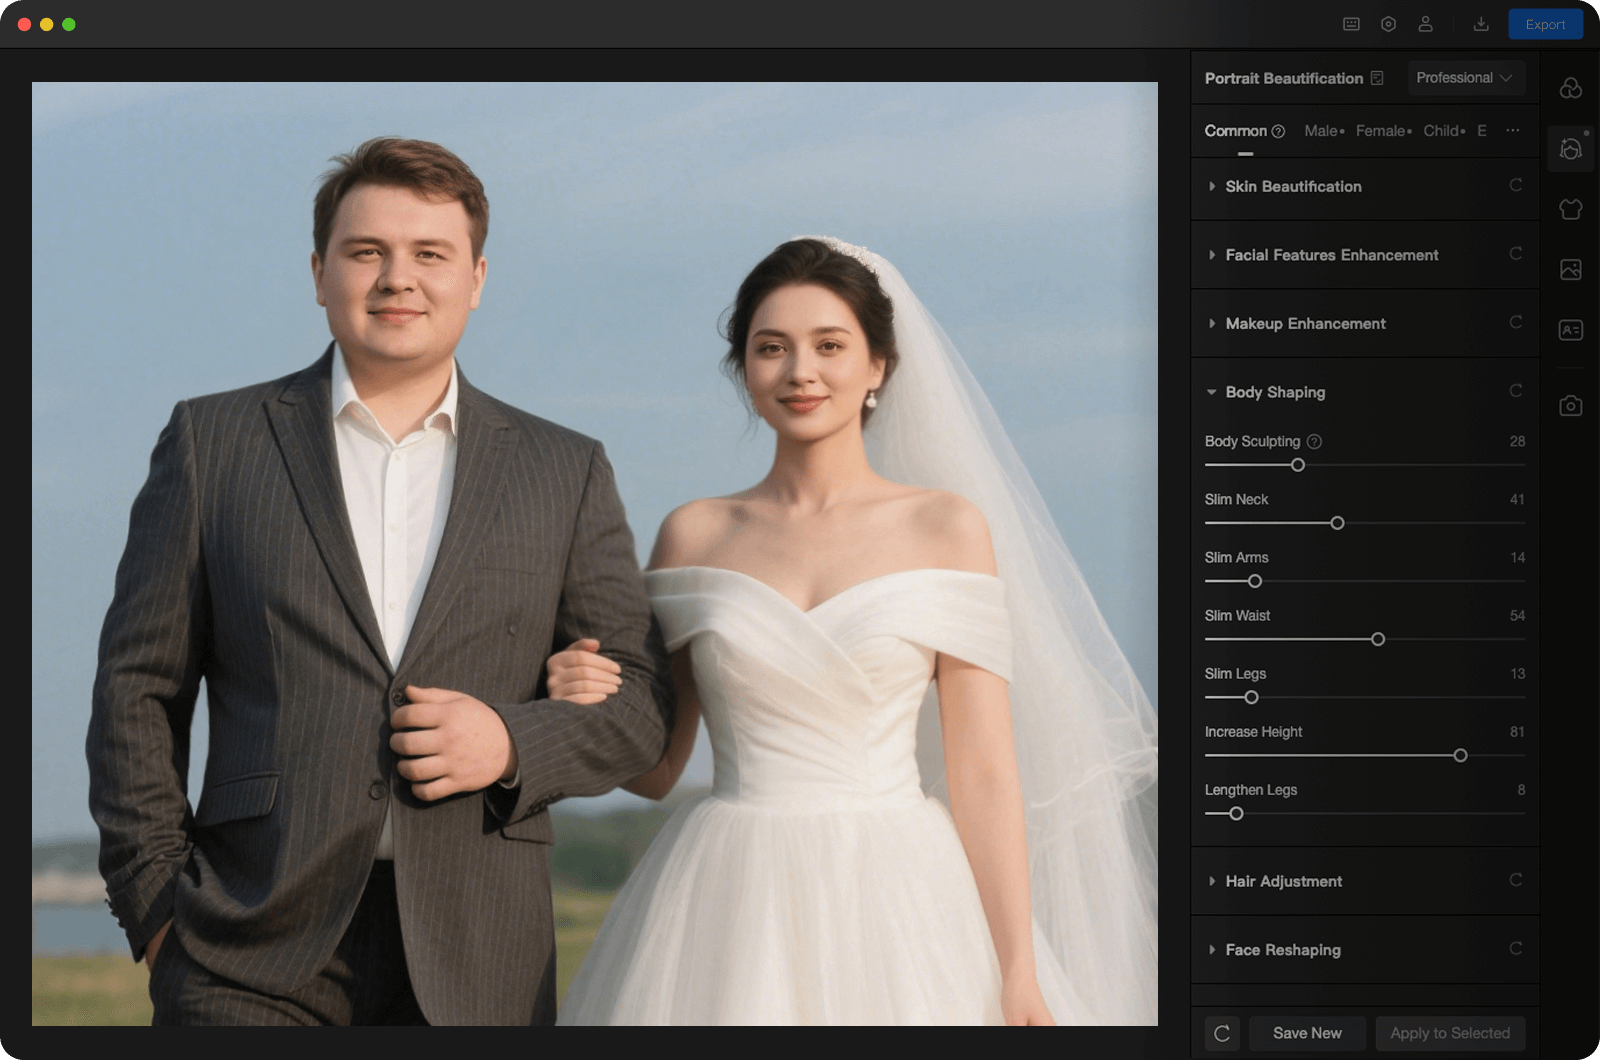The height and width of the screenshot is (1060, 1600).
Task: Open the keyboard shortcuts icon in the title bar
Action: tap(1351, 24)
